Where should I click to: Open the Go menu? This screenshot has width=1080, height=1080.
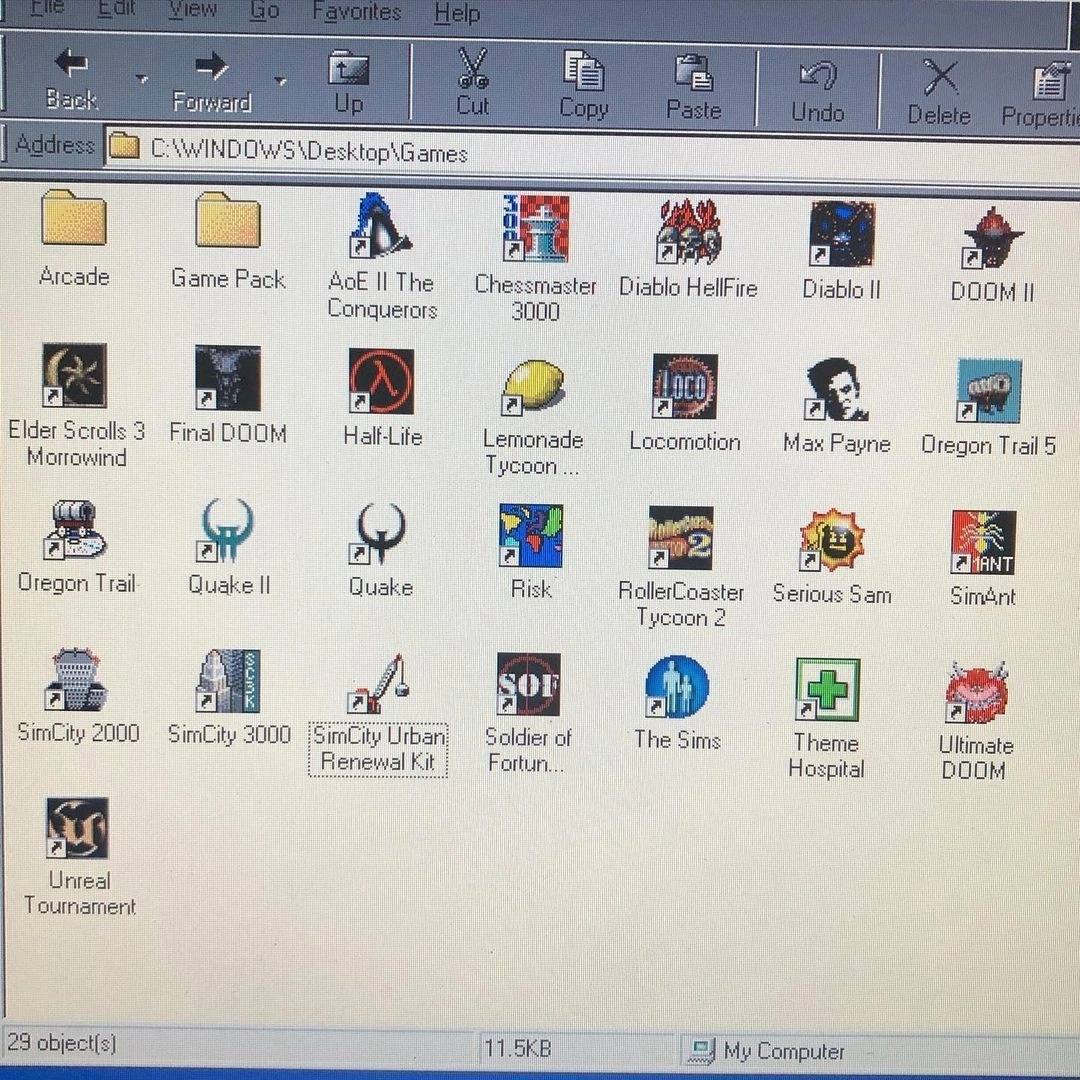(x=264, y=10)
